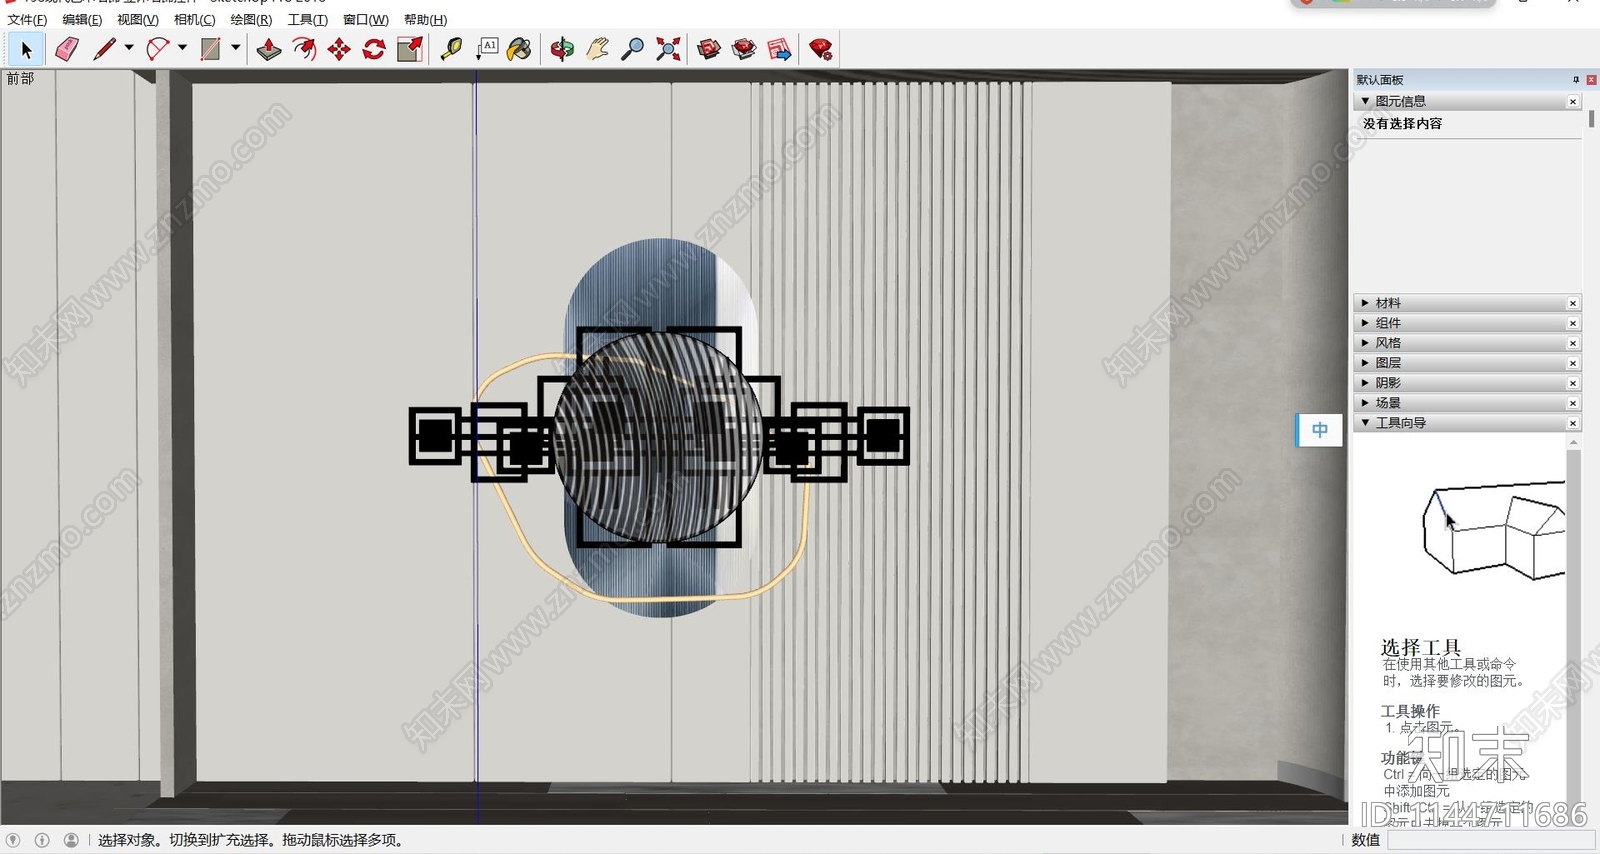Open the 视图(V) menu
Viewport: 1600px width, 854px height.
coord(138,20)
